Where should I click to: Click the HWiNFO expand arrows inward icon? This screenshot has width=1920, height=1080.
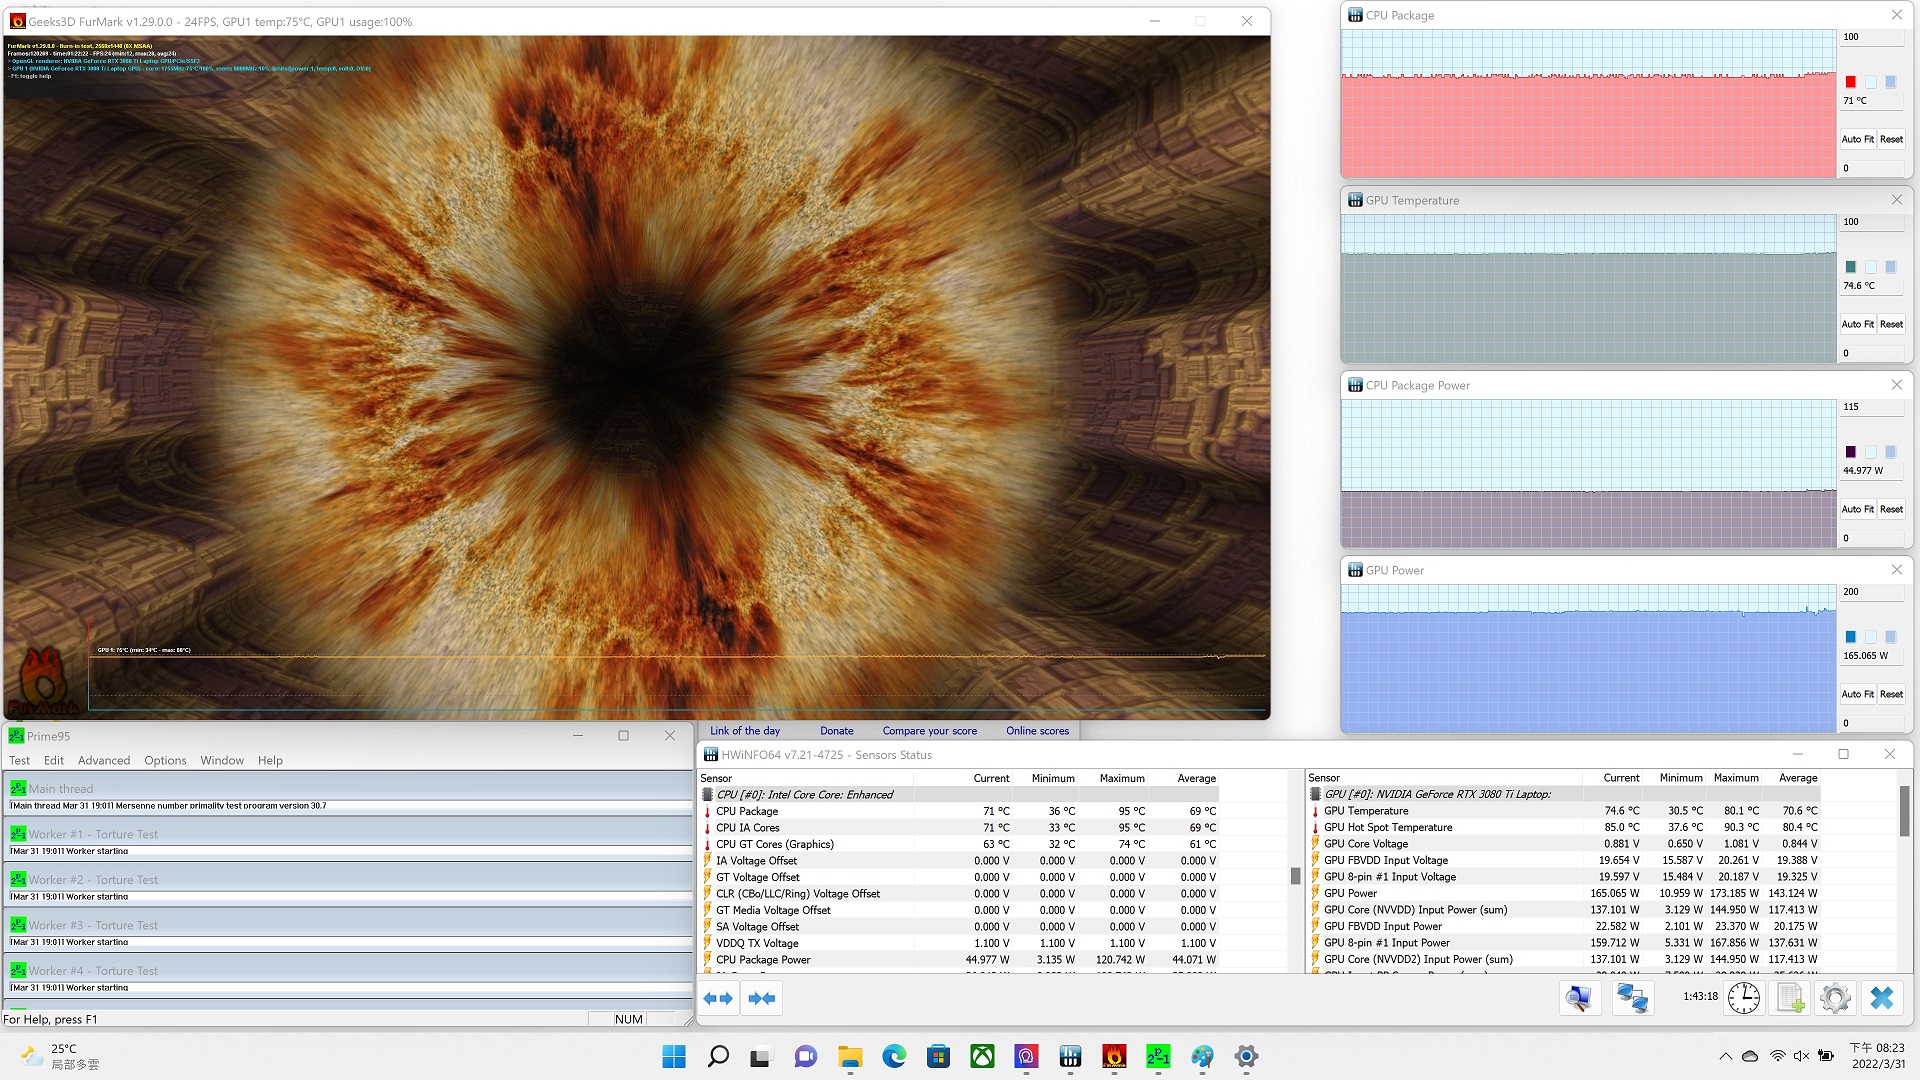[762, 998]
